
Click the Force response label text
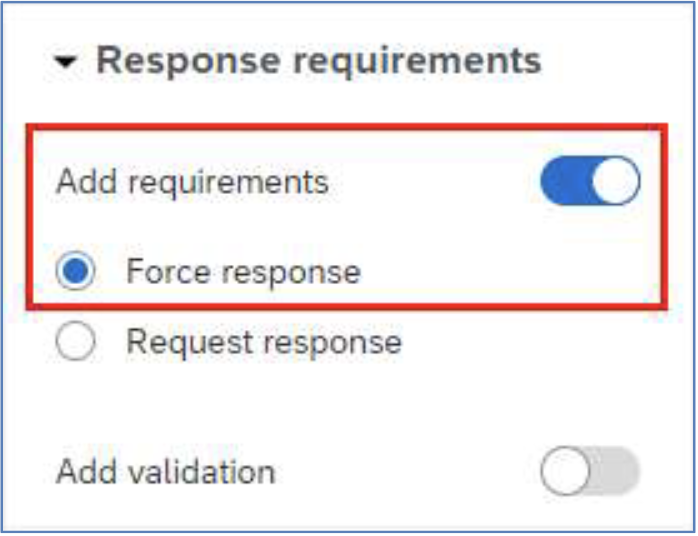coord(243,272)
